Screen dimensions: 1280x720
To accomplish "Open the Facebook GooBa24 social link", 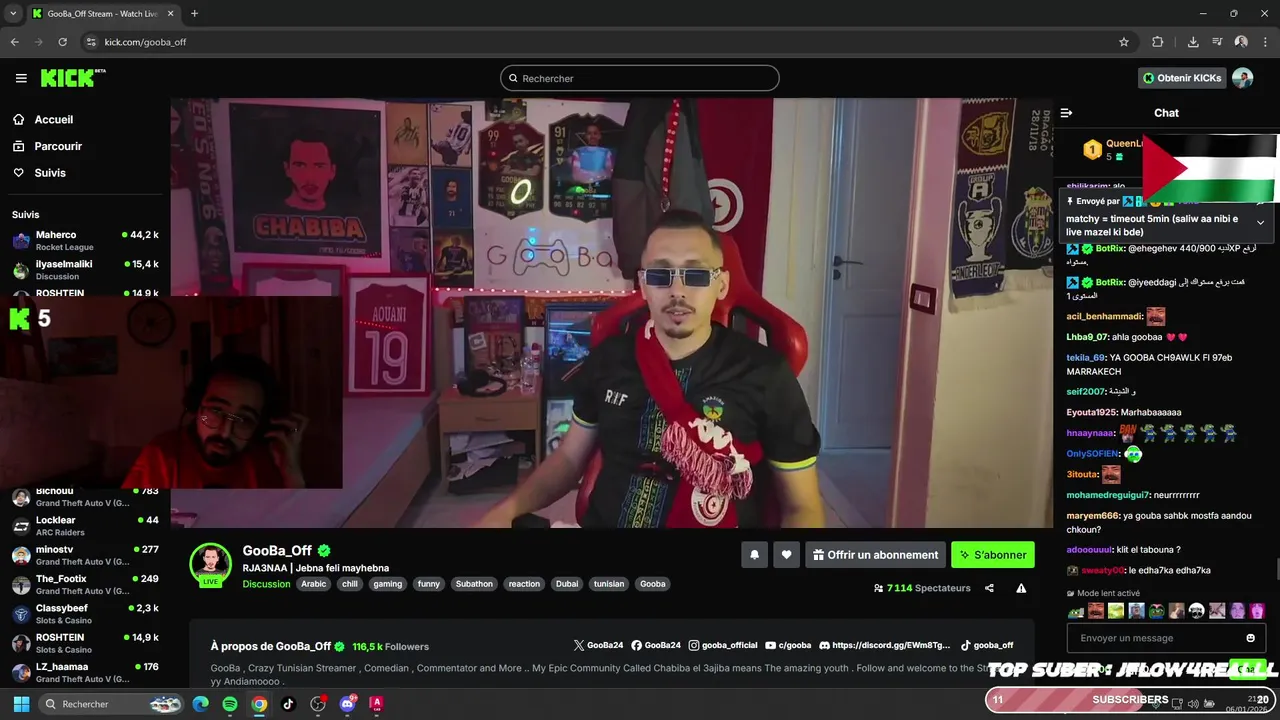I will pyautogui.click(x=656, y=646).
